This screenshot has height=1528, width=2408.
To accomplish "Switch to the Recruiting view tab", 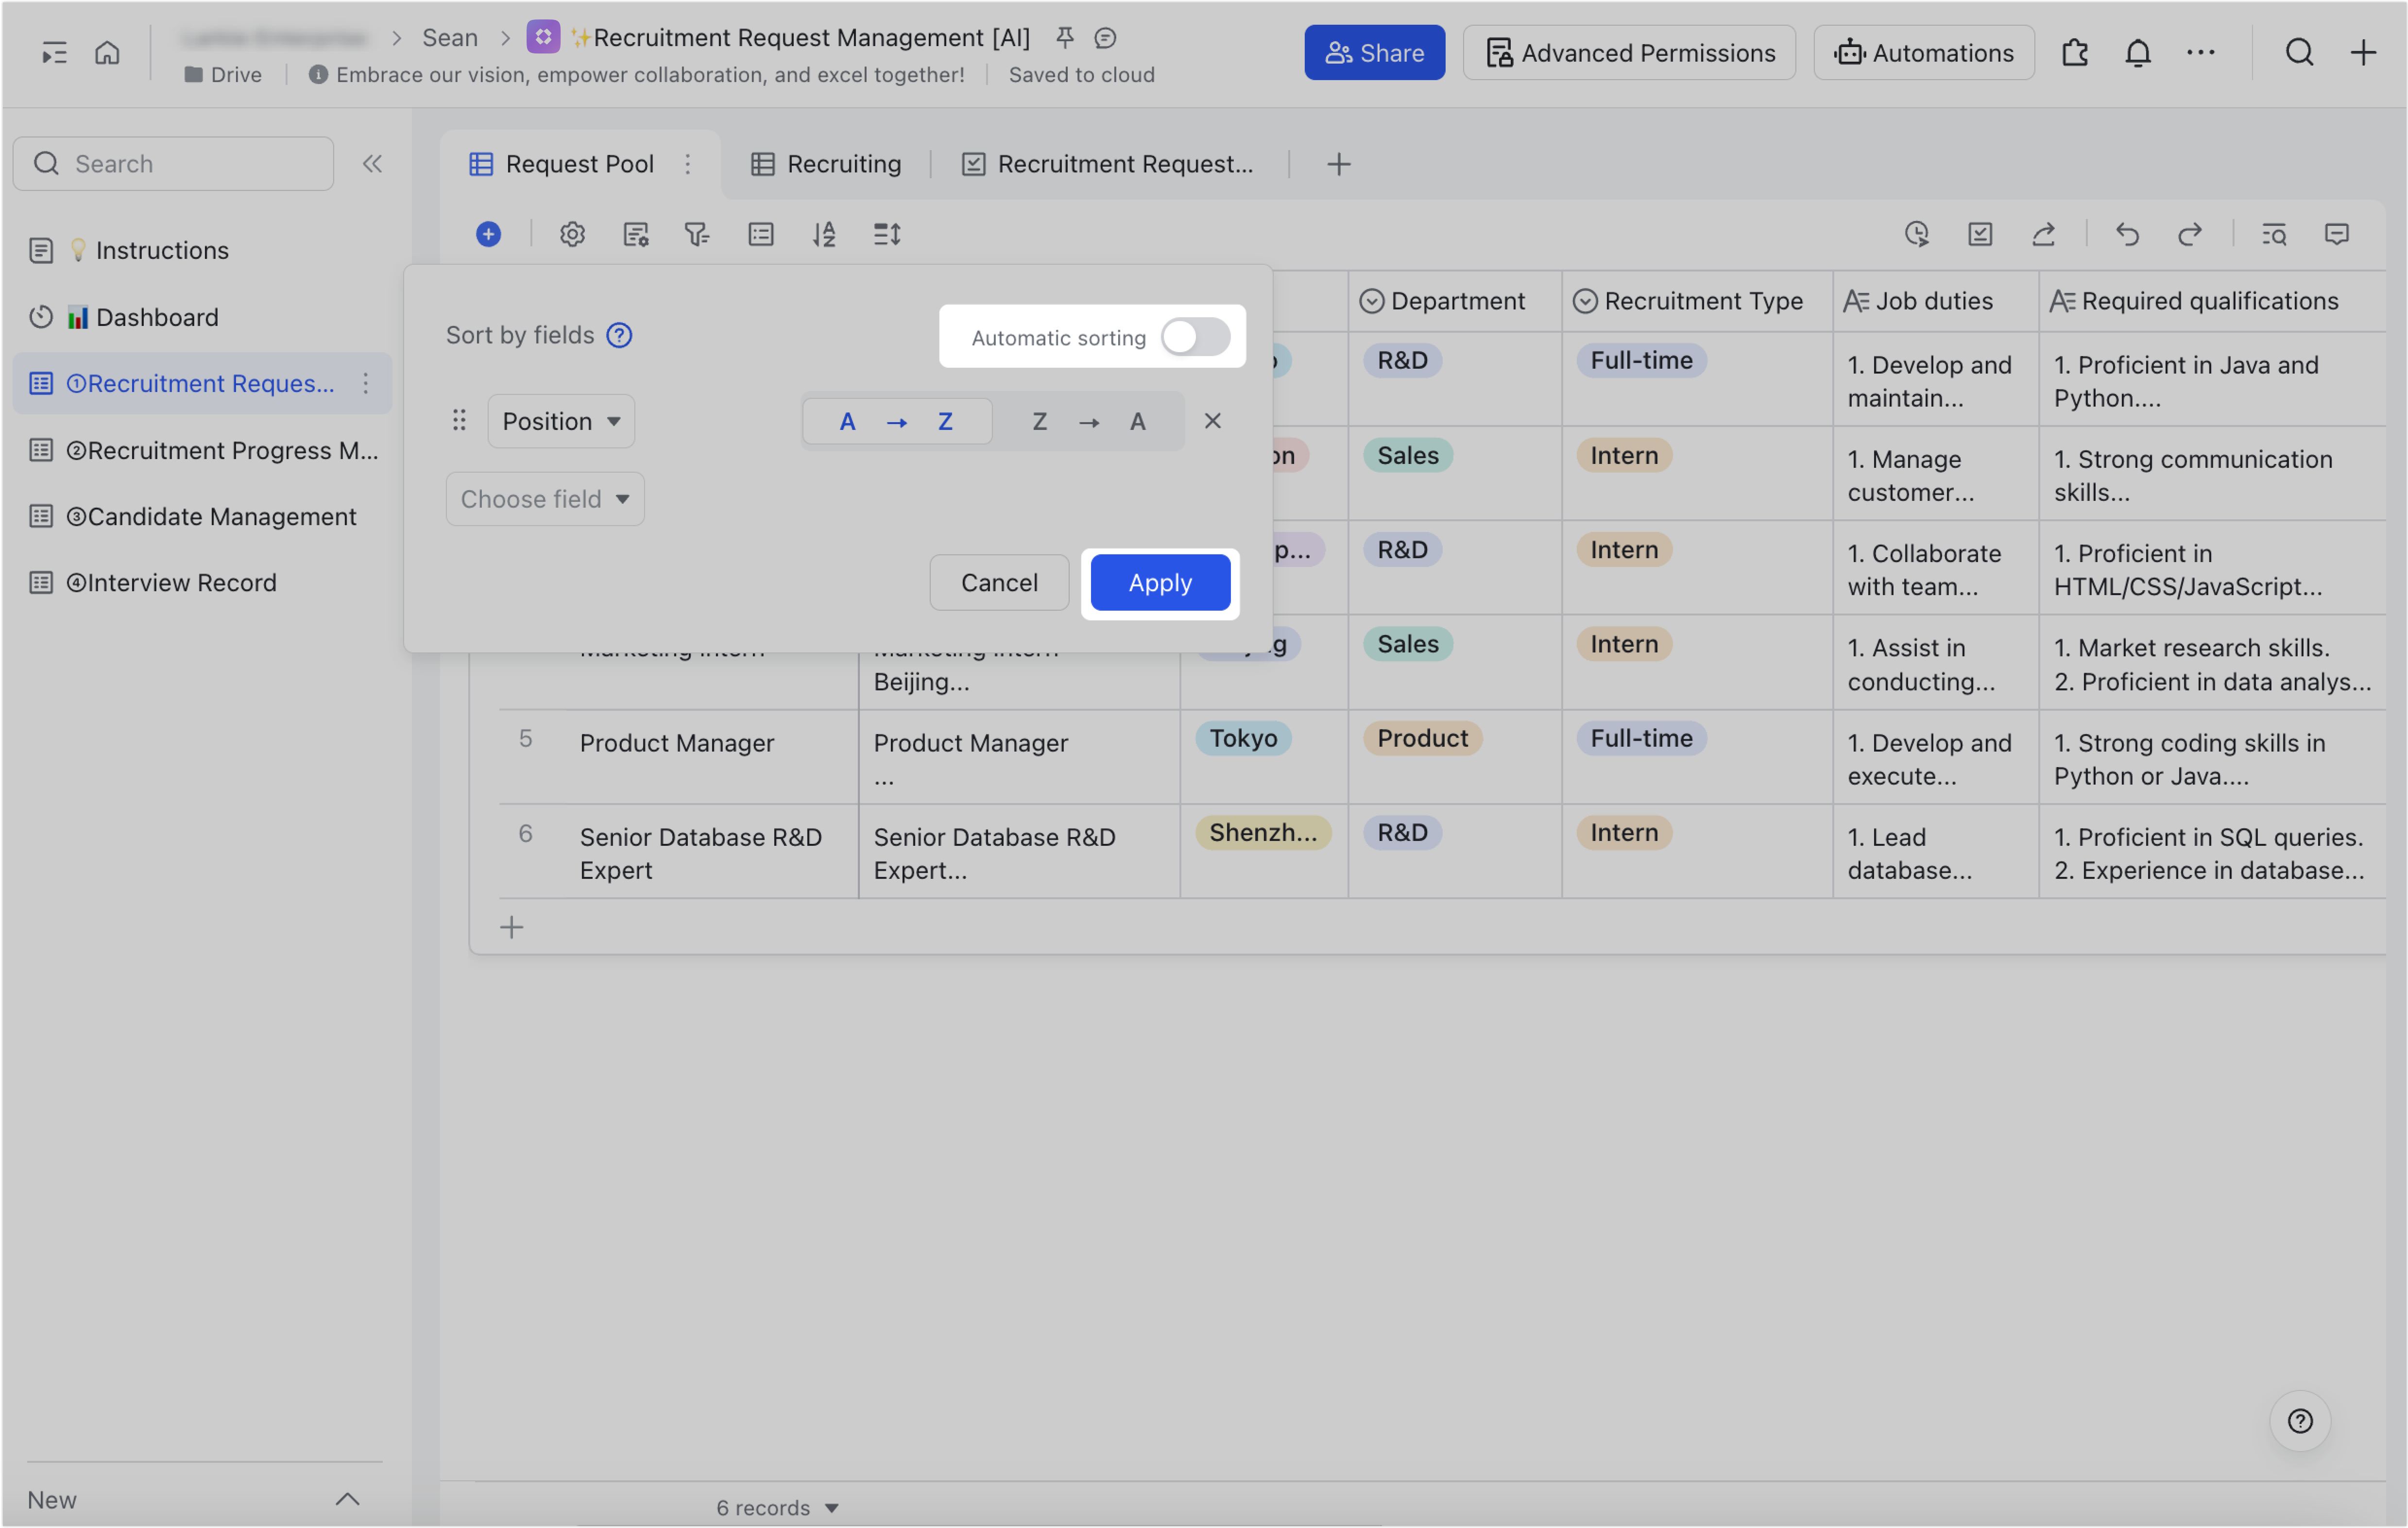I will pyautogui.click(x=826, y=163).
